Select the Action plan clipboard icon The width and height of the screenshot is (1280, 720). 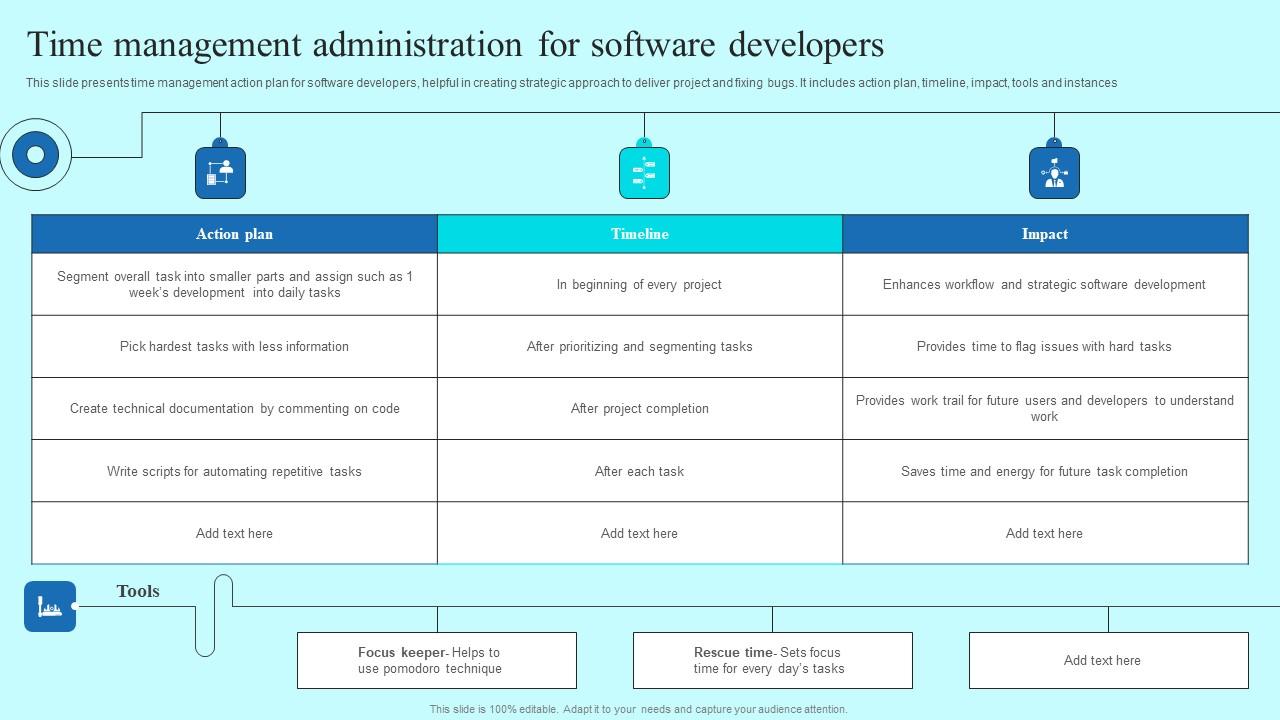[x=219, y=172]
